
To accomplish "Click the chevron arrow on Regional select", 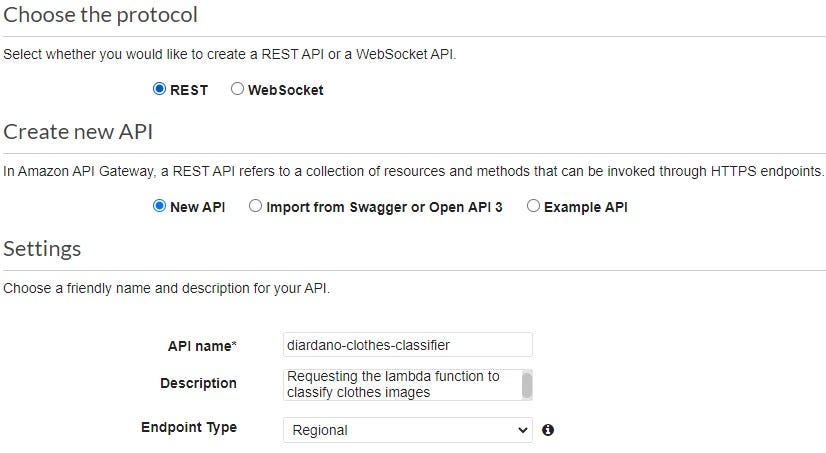I will [522, 430].
